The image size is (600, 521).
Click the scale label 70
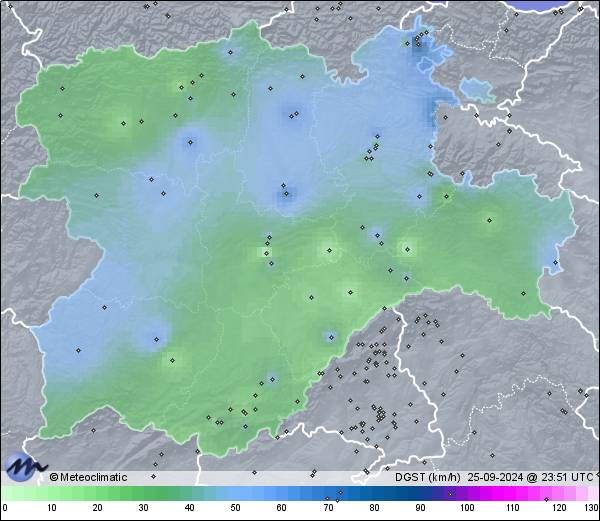point(328,508)
